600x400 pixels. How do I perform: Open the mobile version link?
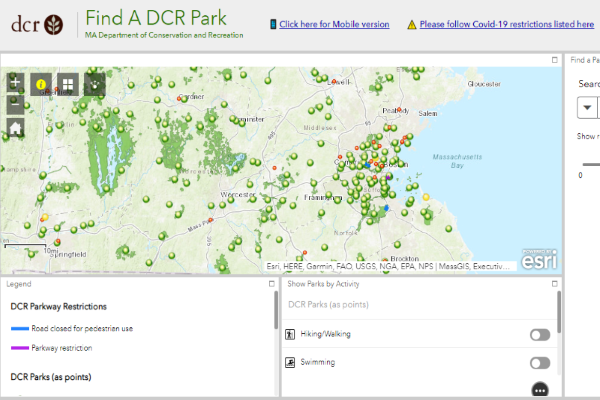coord(334,23)
